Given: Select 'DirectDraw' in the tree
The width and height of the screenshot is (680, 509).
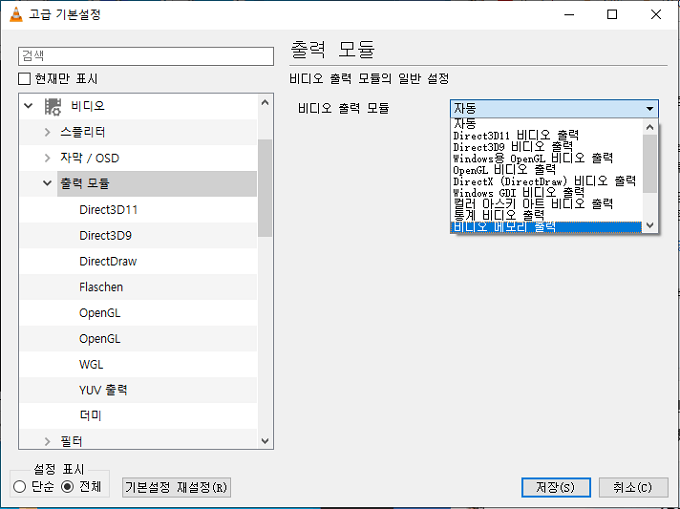Looking at the screenshot, I should [108, 261].
